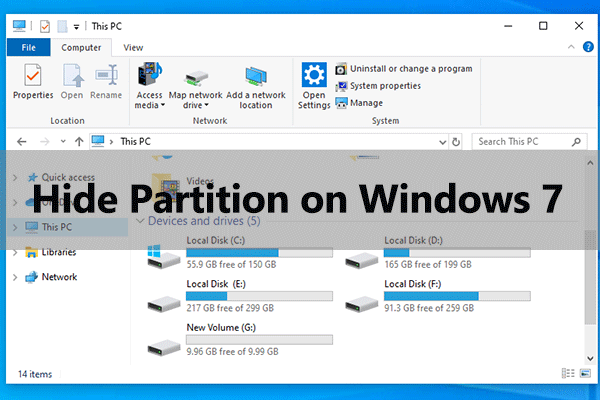Click '55.9 GB free of 150 GB' text
The height and width of the screenshot is (400, 600).
coord(231,264)
